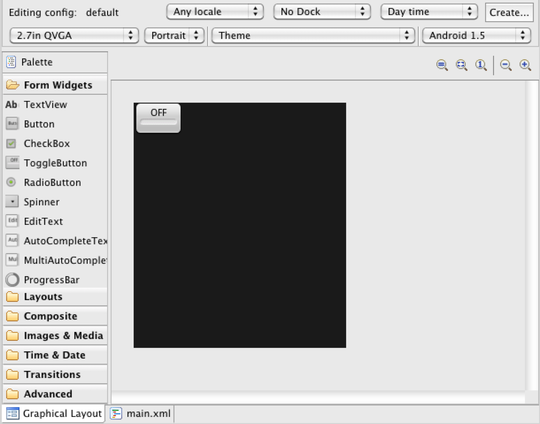This screenshot has width=540, height=424.
Task: Open the Theme dropdown
Action: [313, 35]
